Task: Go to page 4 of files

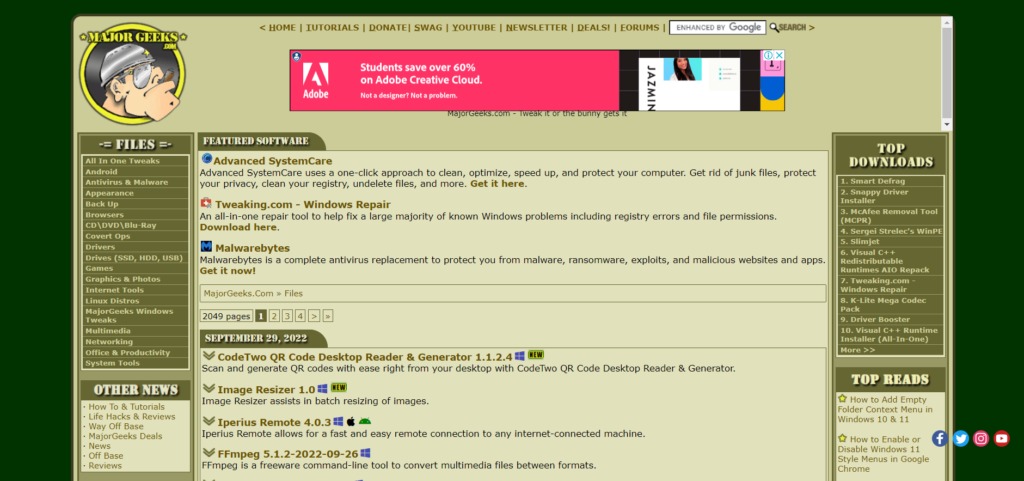Action: click(x=300, y=316)
